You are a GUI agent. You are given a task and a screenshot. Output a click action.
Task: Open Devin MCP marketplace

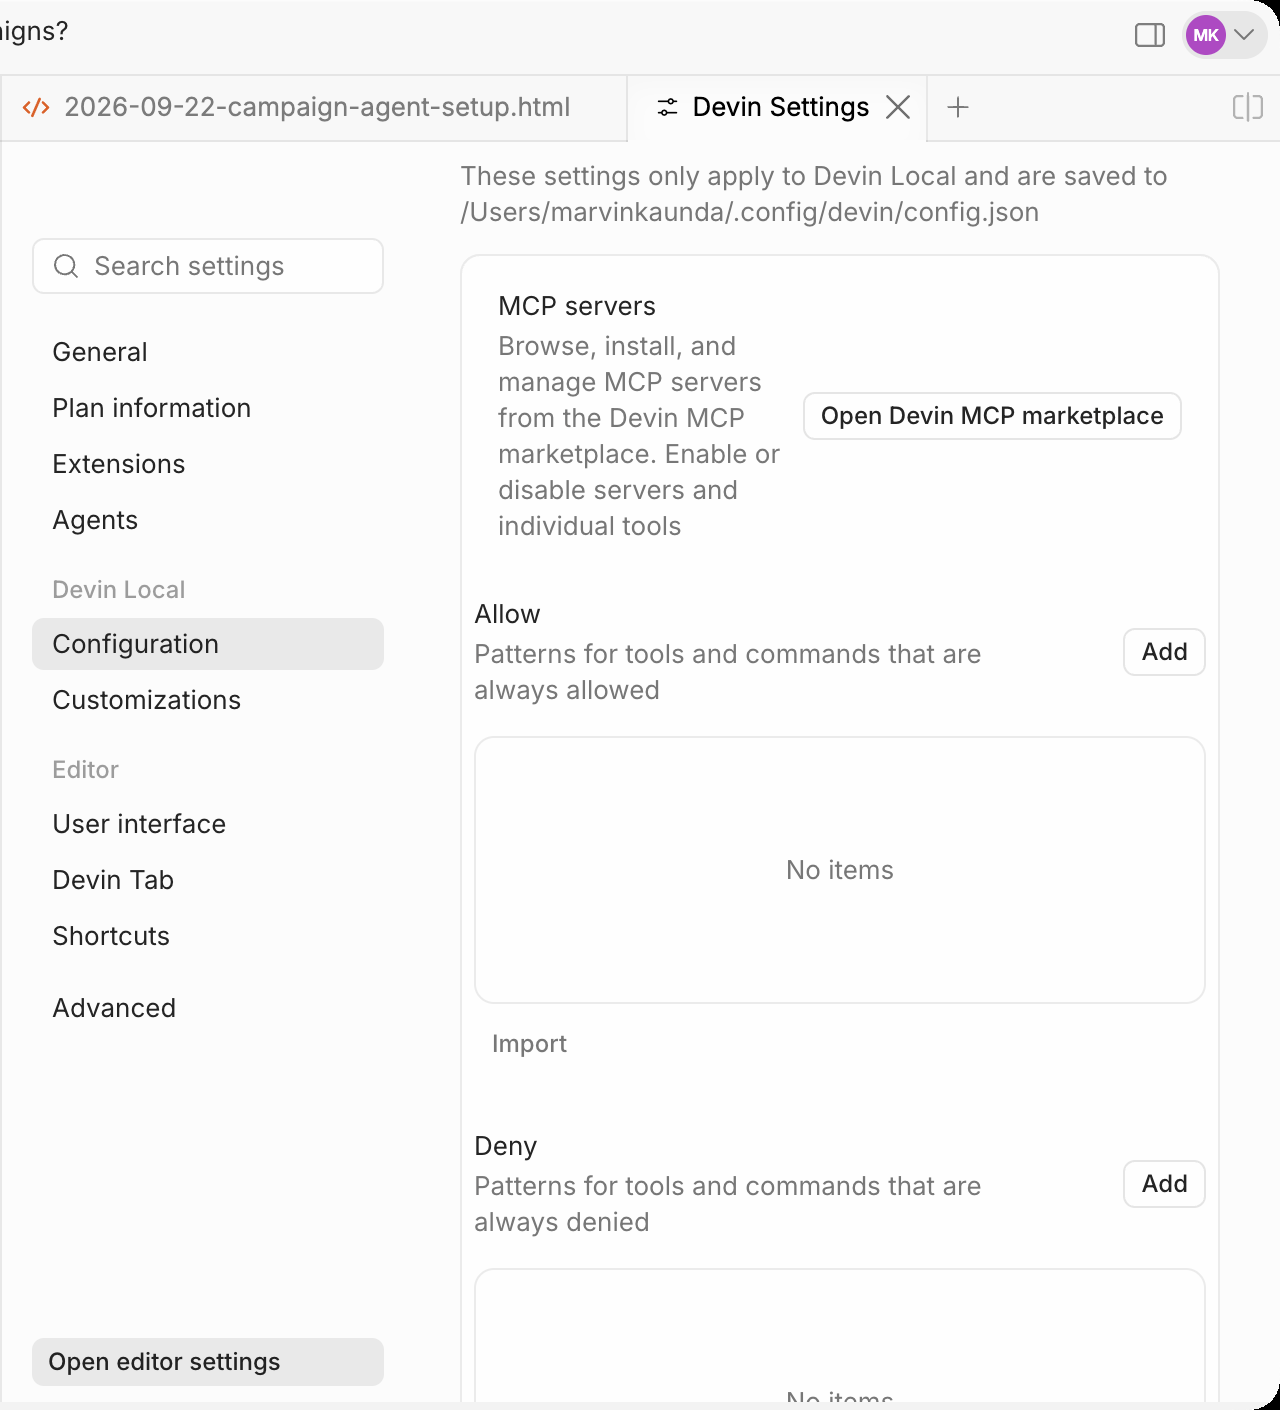pos(992,416)
